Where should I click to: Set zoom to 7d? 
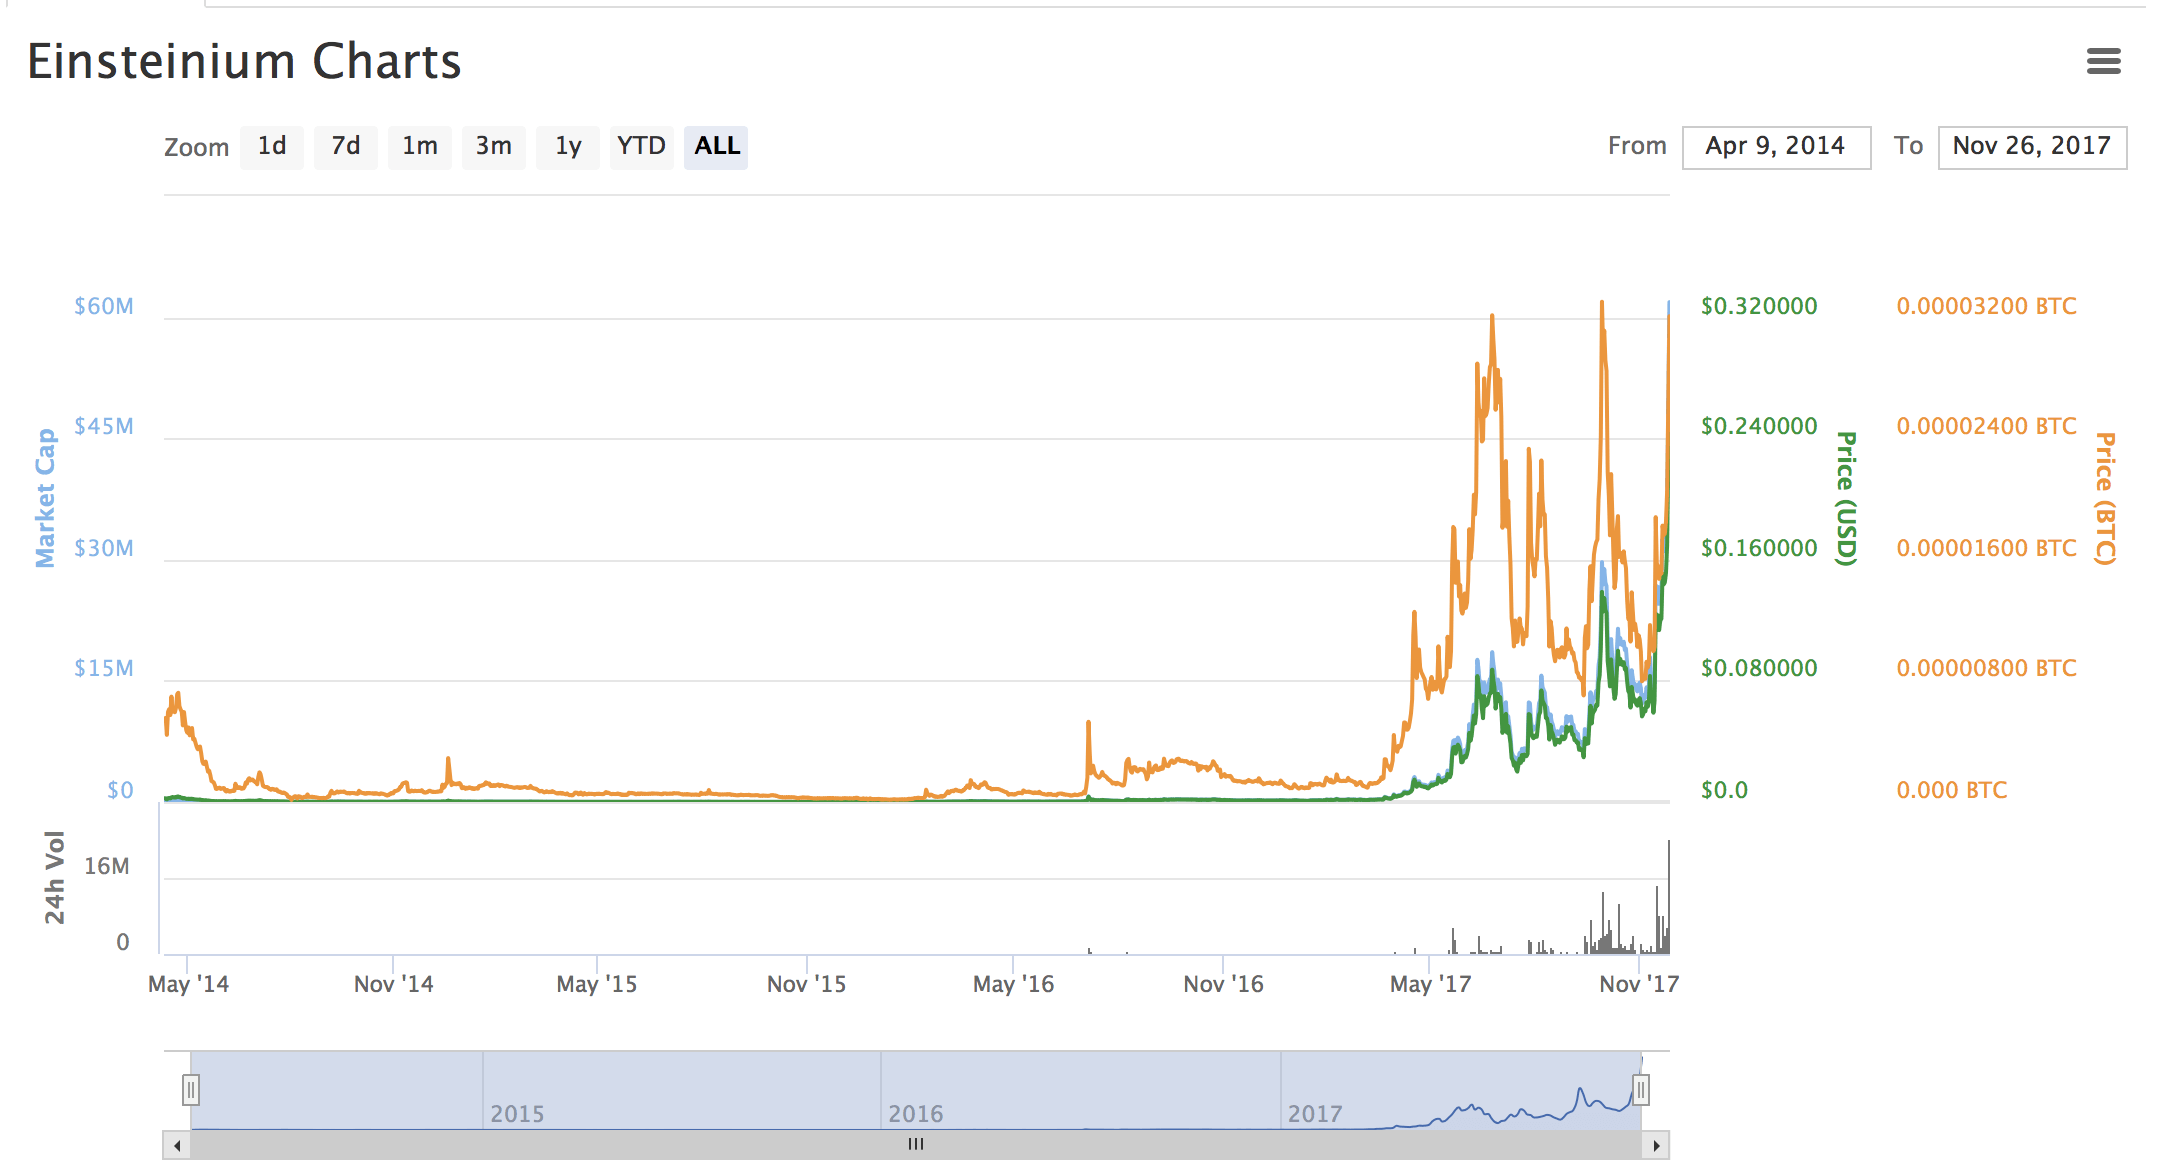coord(346,147)
